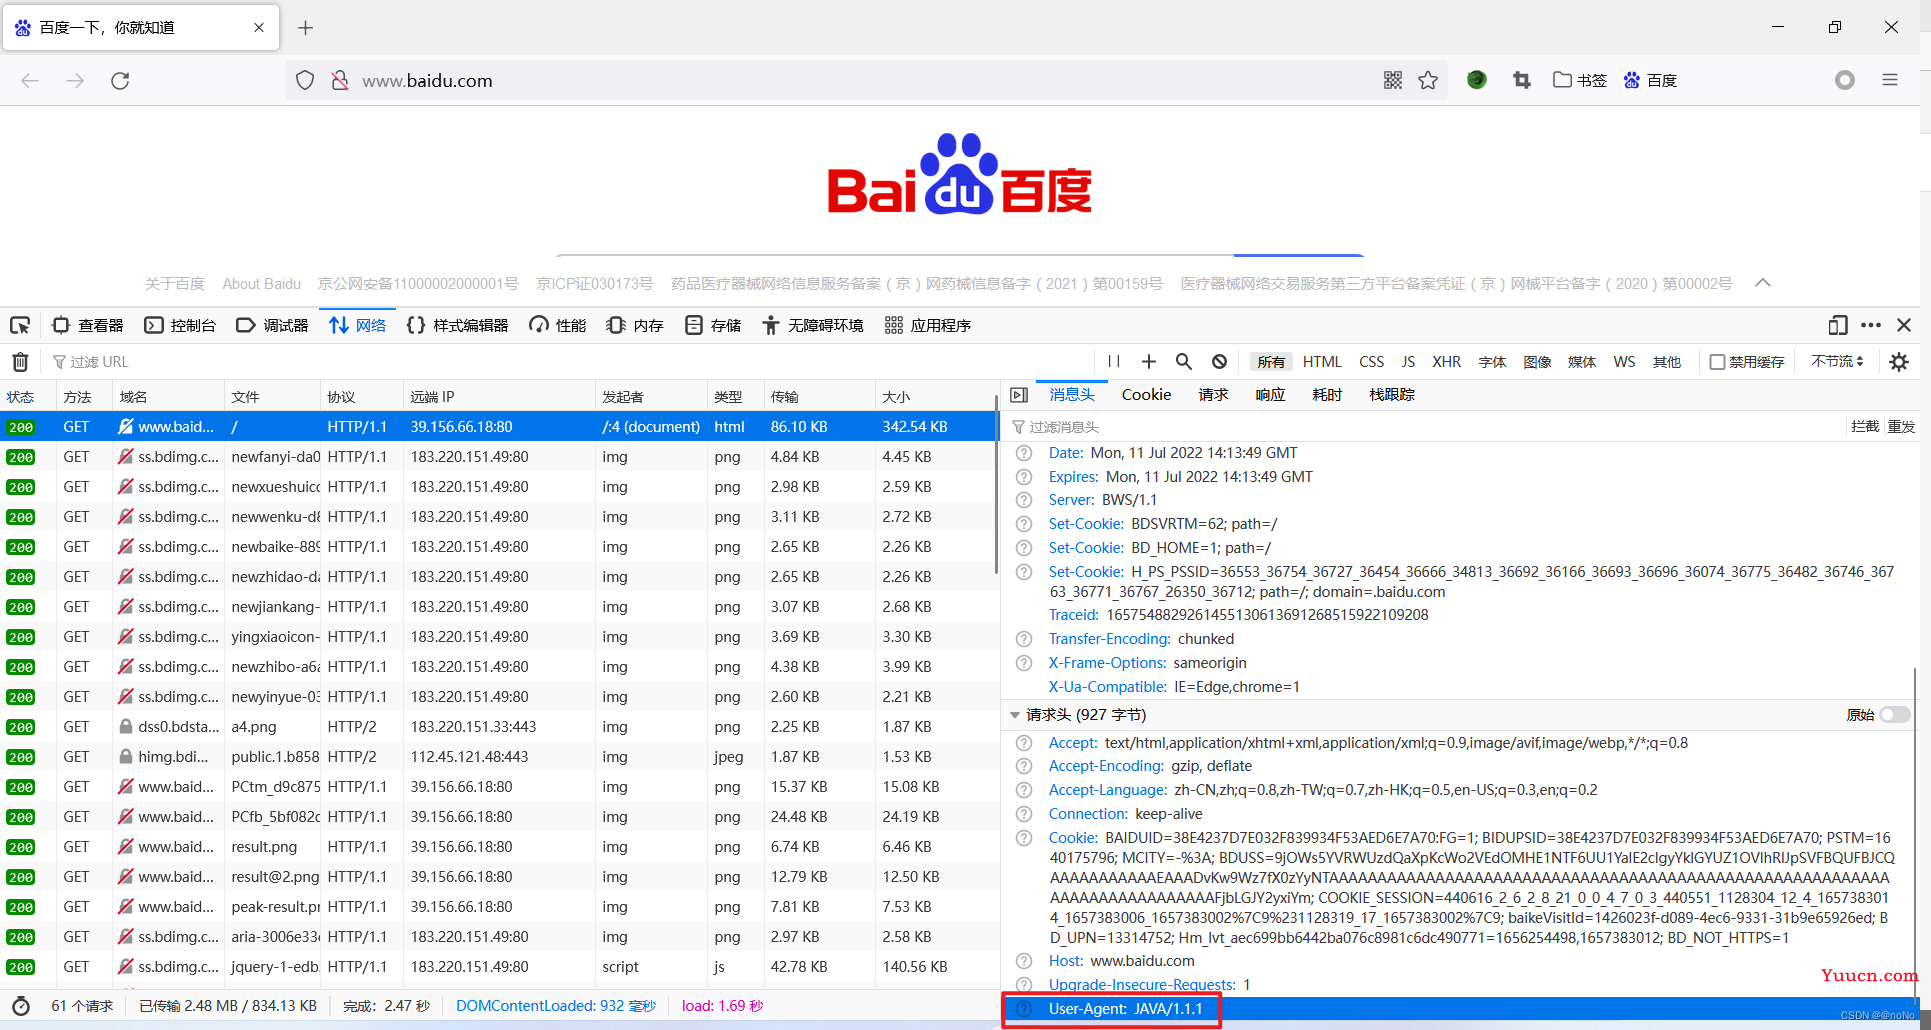
Task: Open the Accessibility (无障碍环境) panel
Action: point(813,325)
